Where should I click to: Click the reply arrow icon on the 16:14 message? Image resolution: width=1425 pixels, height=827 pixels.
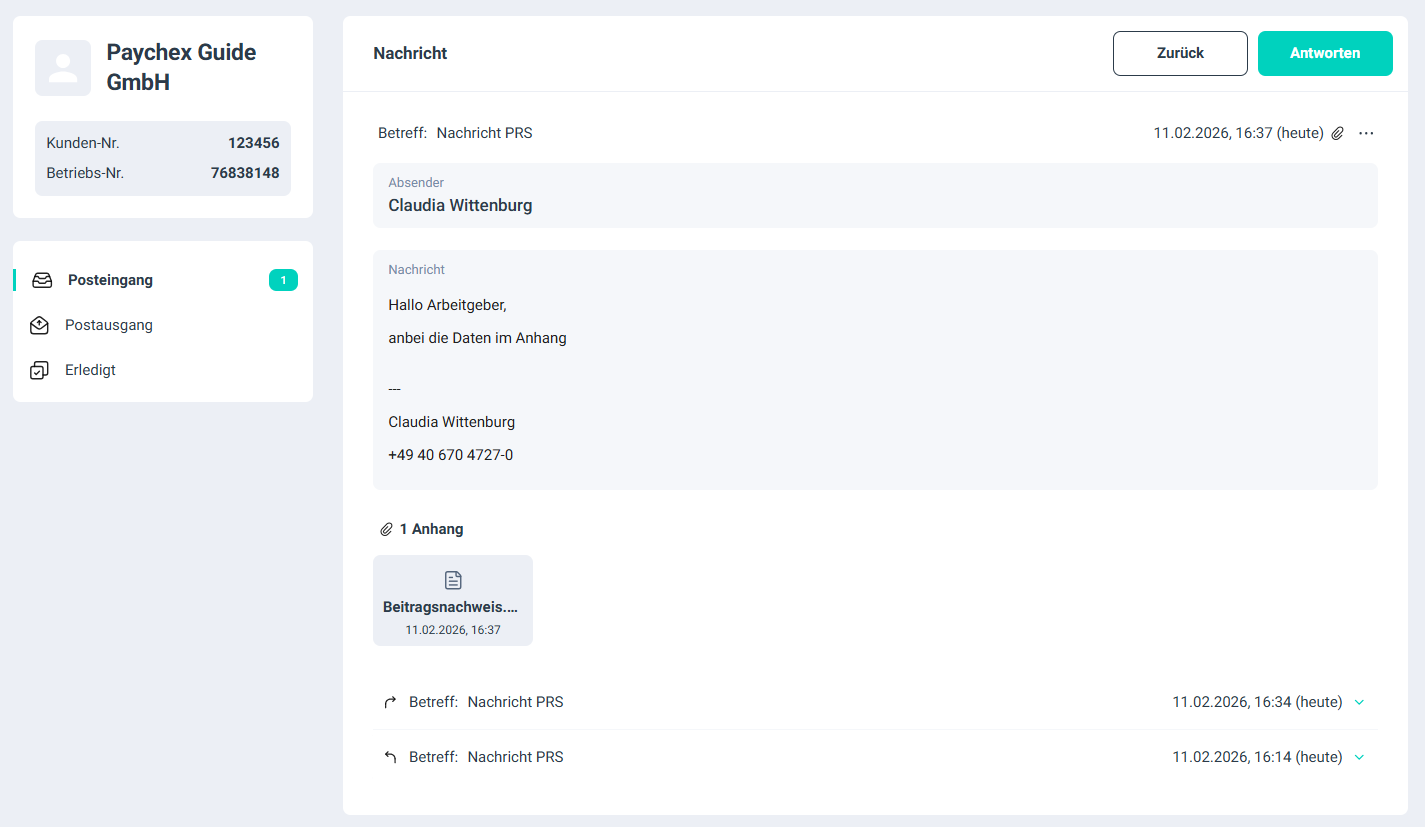click(x=390, y=757)
